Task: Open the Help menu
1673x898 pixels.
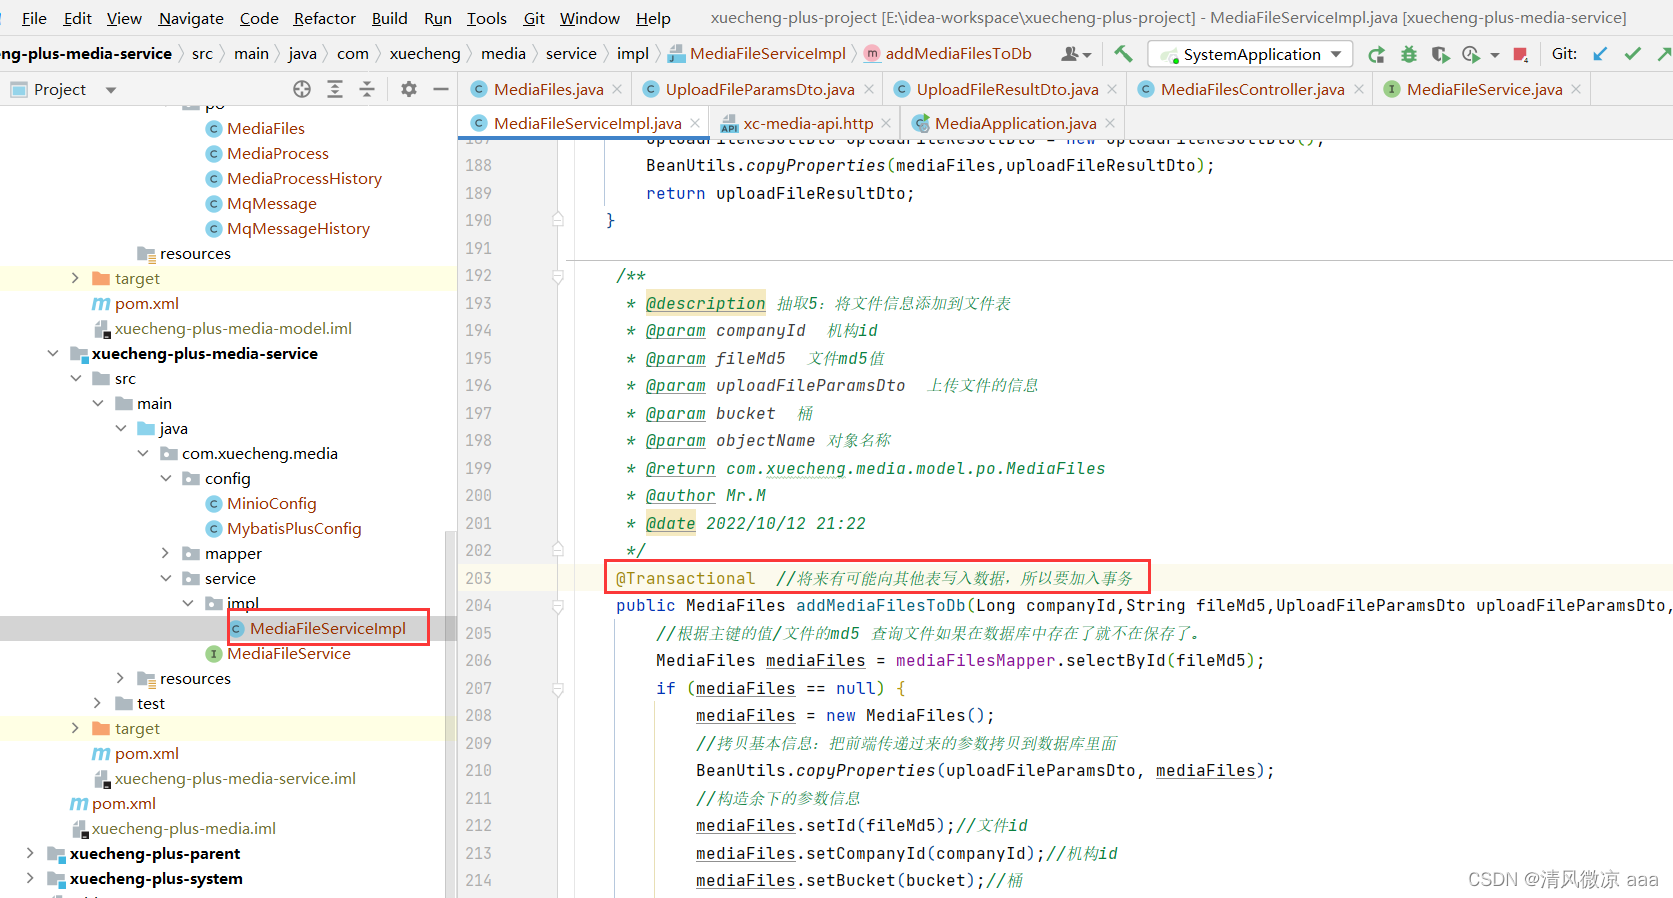Action: [x=653, y=18]
